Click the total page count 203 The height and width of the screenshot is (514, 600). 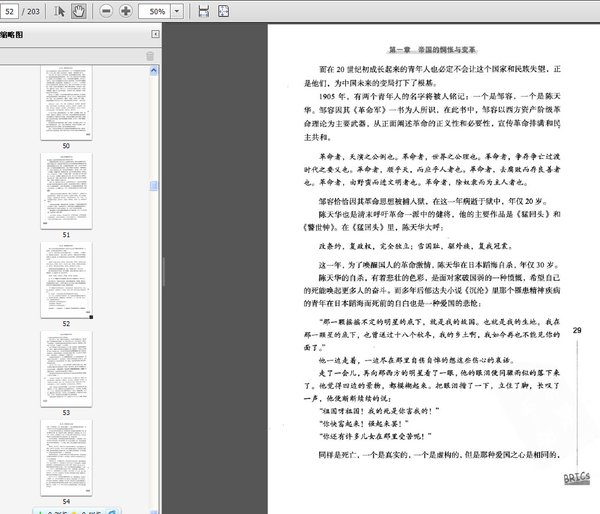[31, 11]
